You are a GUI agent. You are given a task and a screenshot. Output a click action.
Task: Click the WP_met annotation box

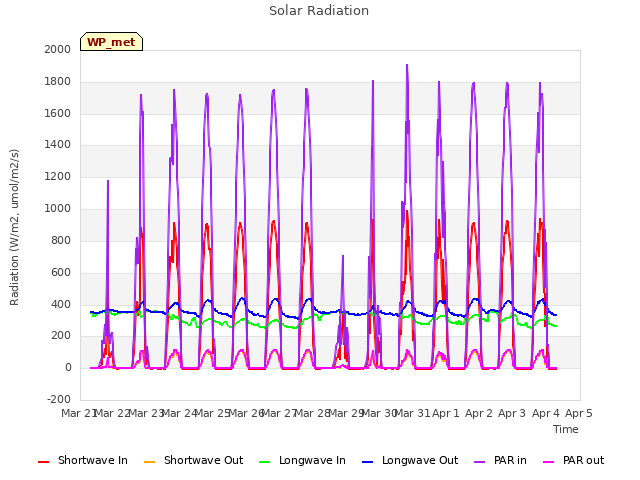111,42
